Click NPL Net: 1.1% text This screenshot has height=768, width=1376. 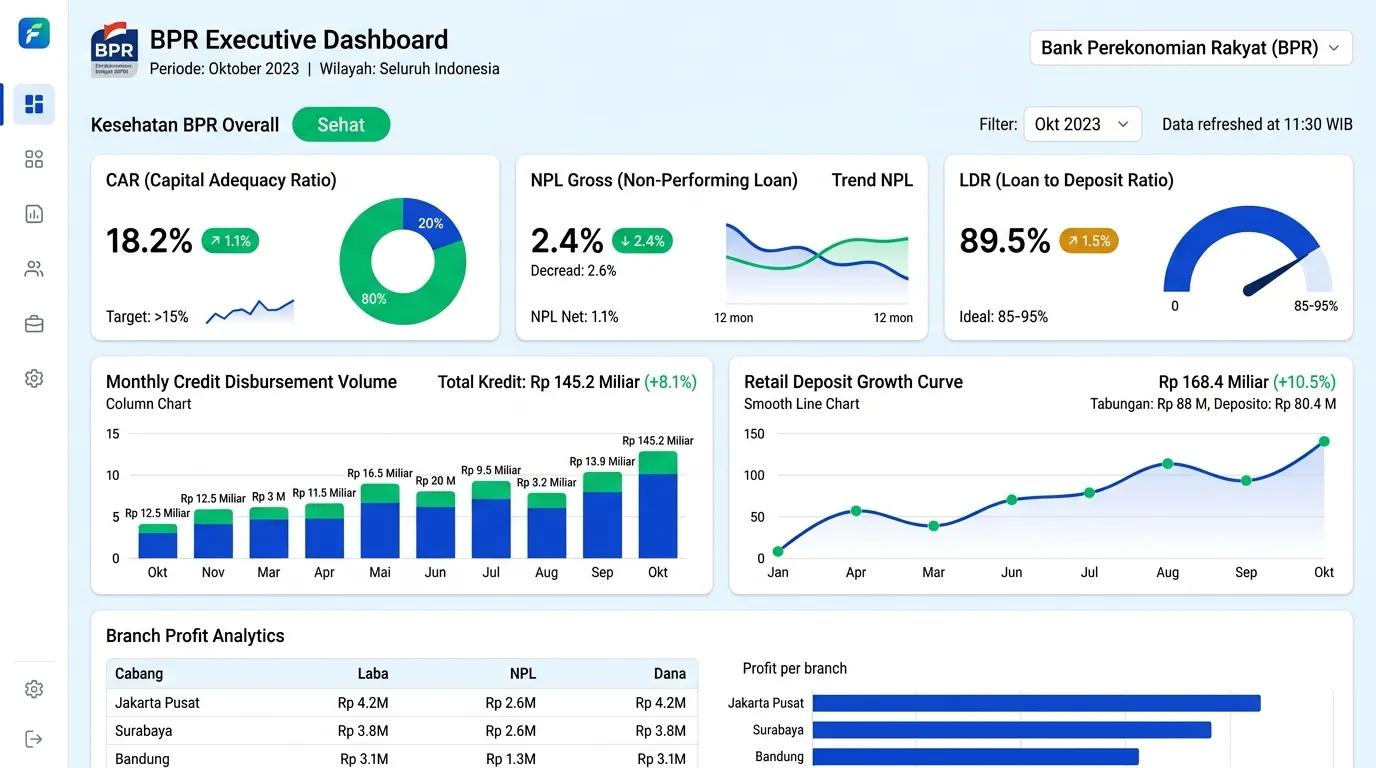pyautogui.click(x=575, y=317)
